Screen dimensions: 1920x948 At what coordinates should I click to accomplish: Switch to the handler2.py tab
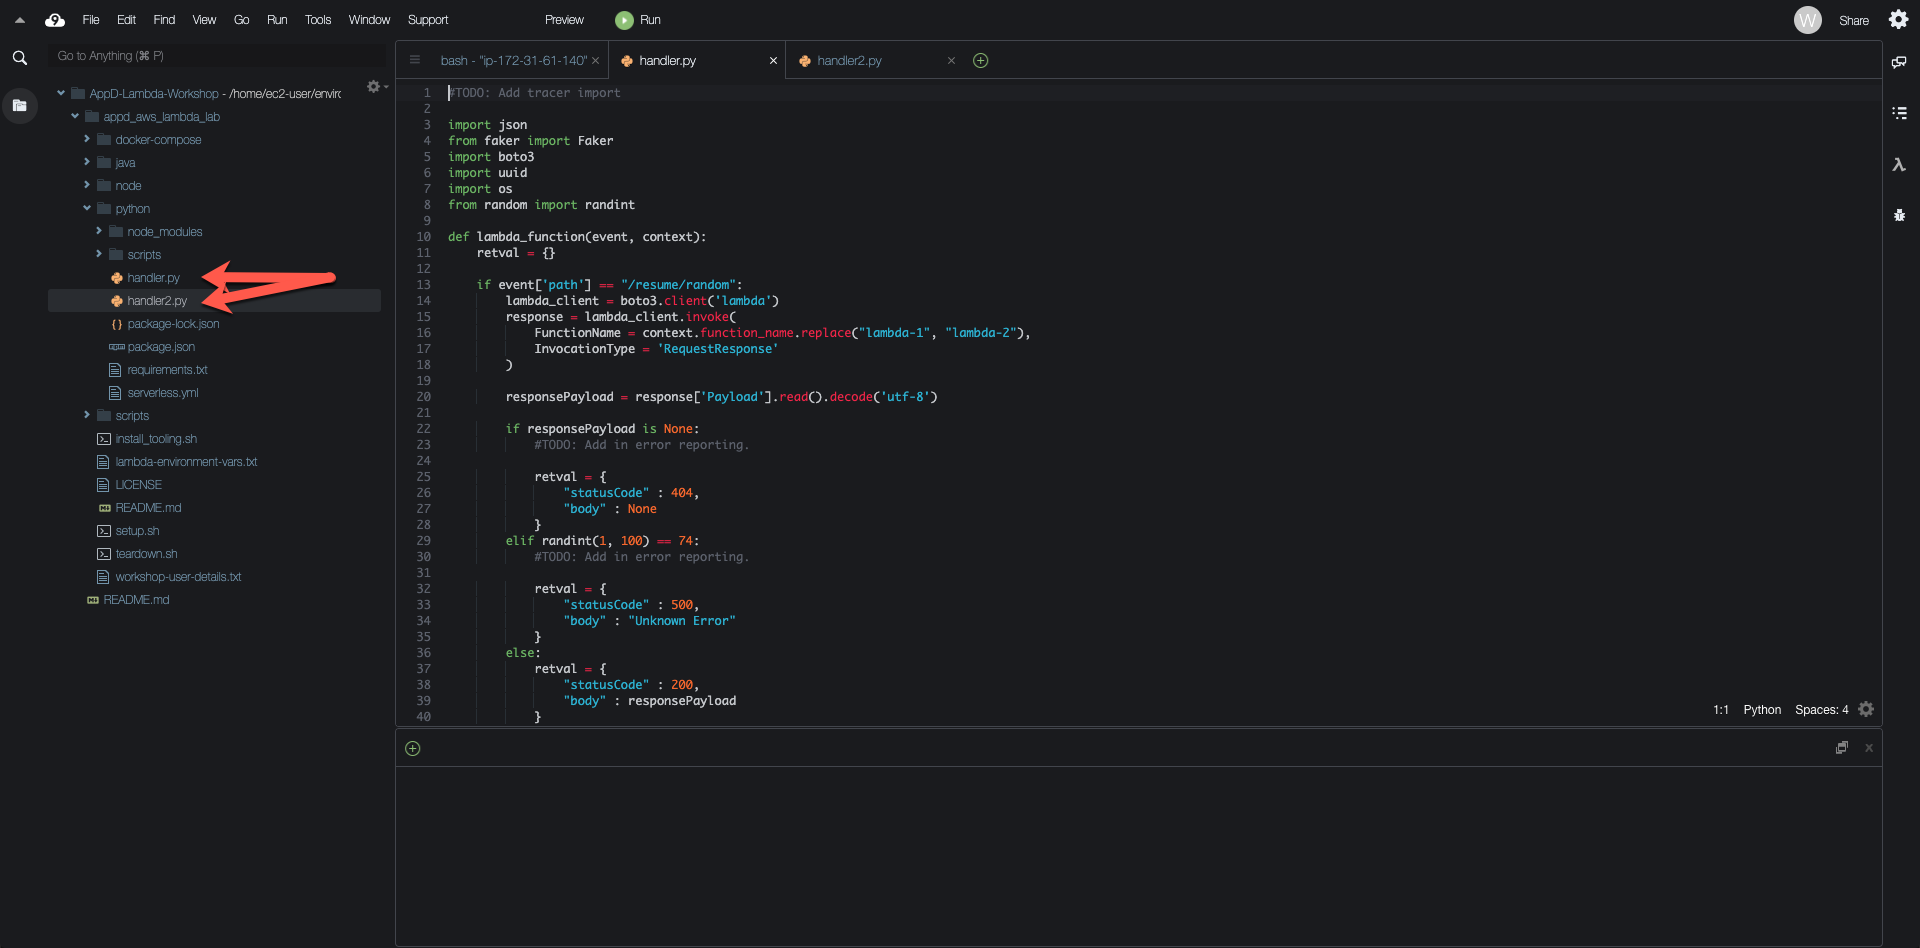pyautogui.click(x=849, y=61)
